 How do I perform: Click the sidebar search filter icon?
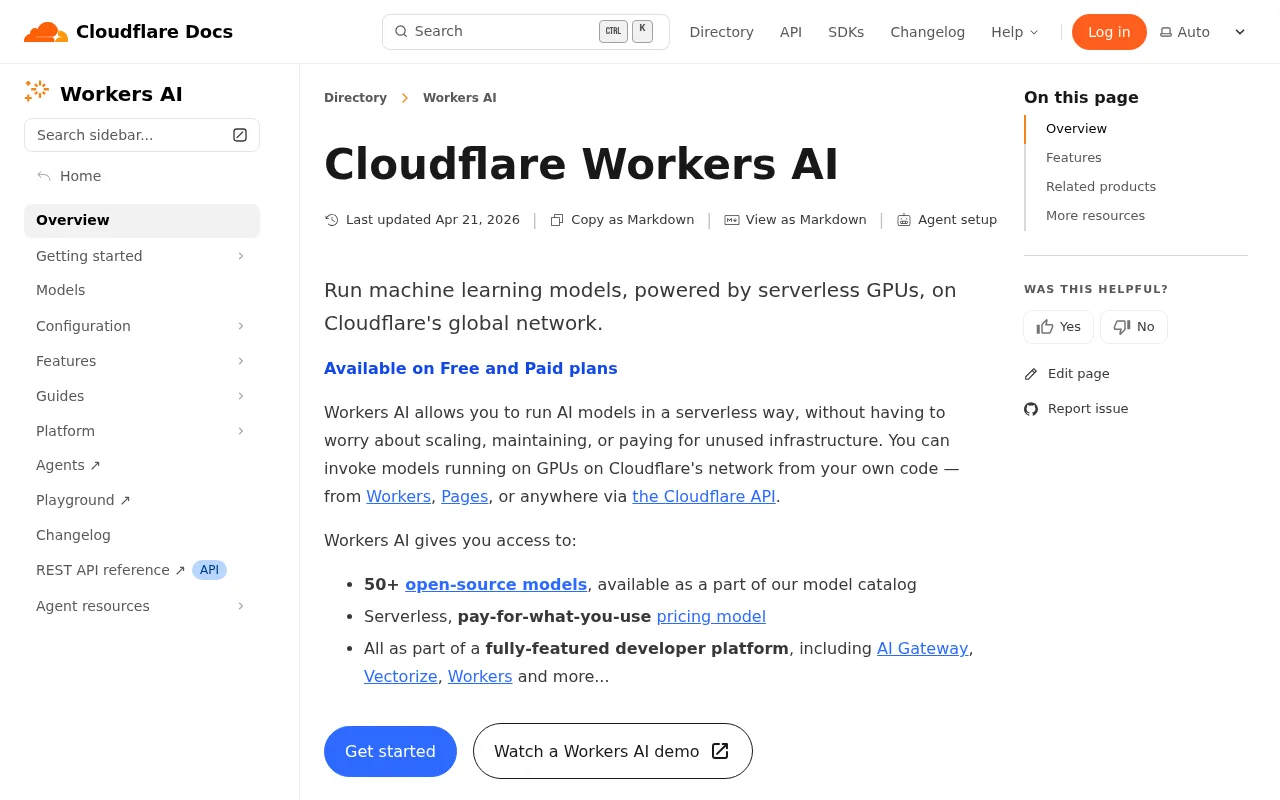pyautogui.click(x=240, y=135)
